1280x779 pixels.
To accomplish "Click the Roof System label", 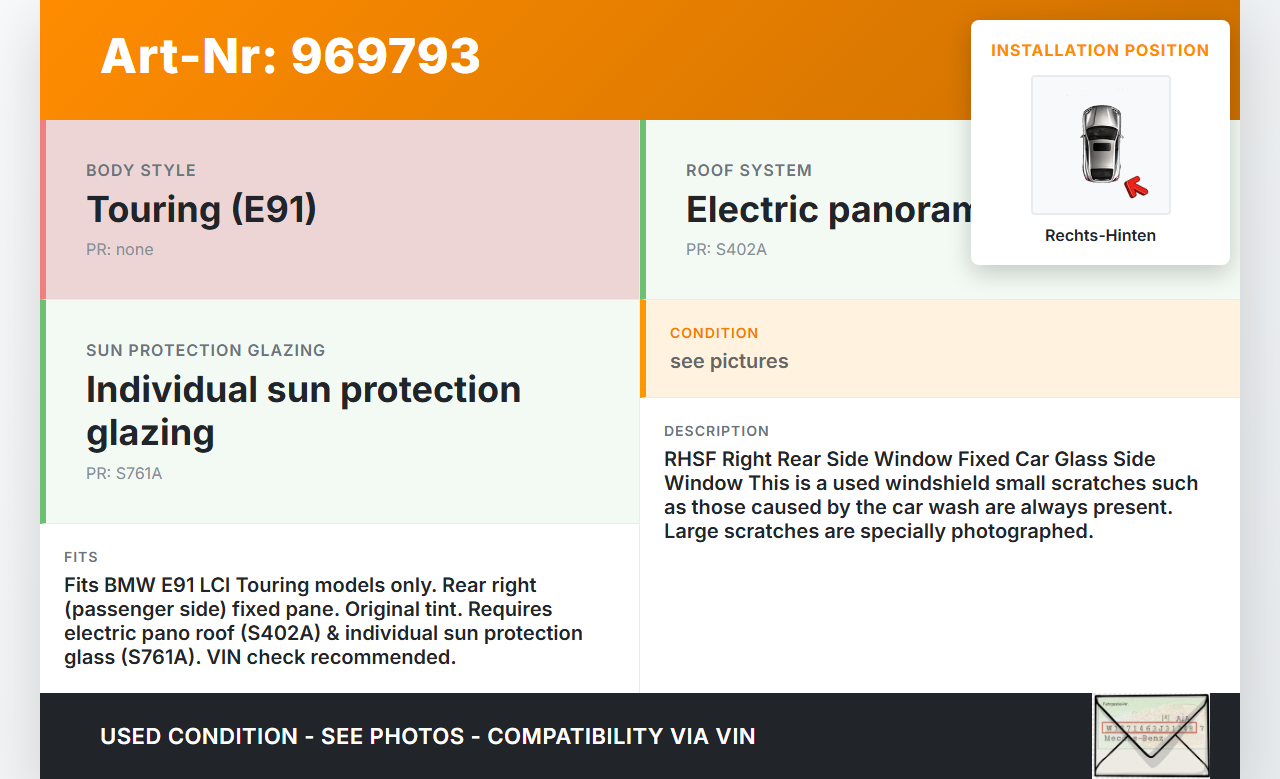I will pos(749,170).
